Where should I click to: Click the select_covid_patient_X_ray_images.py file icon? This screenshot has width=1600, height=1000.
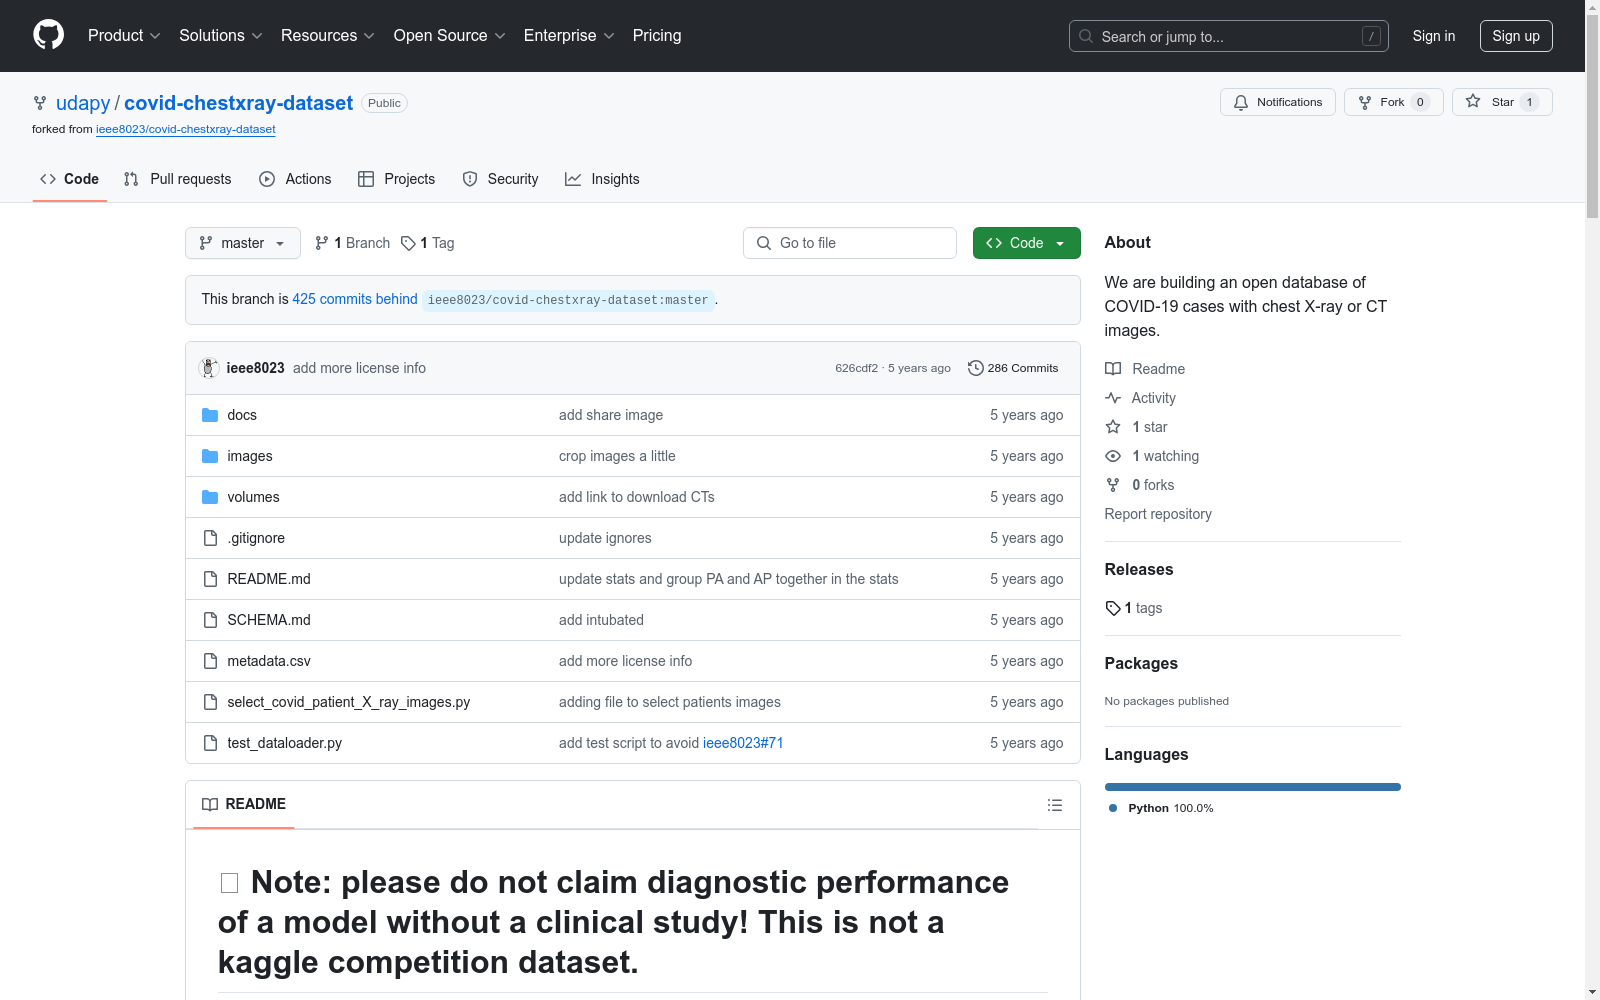click(210, 702)
